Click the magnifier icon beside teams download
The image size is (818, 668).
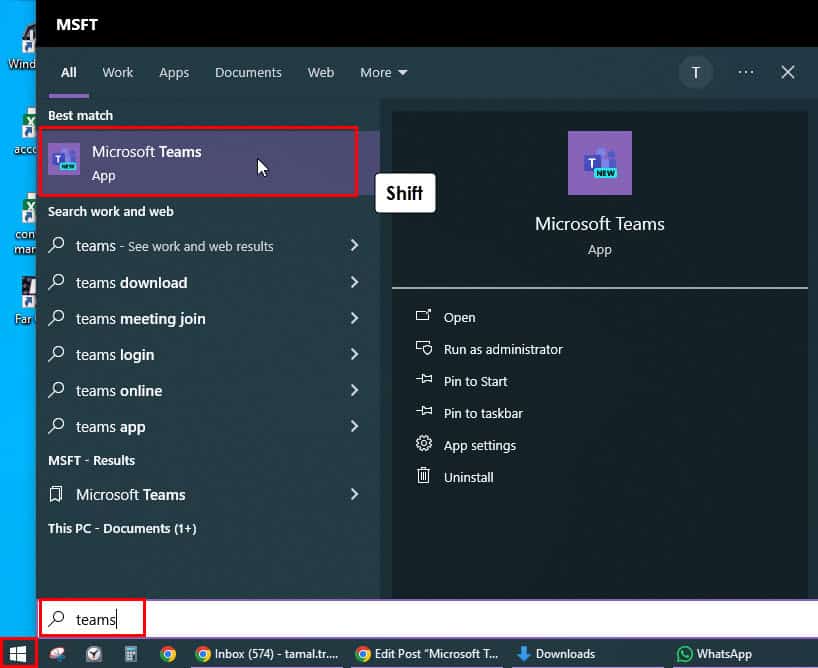(56, 282)
